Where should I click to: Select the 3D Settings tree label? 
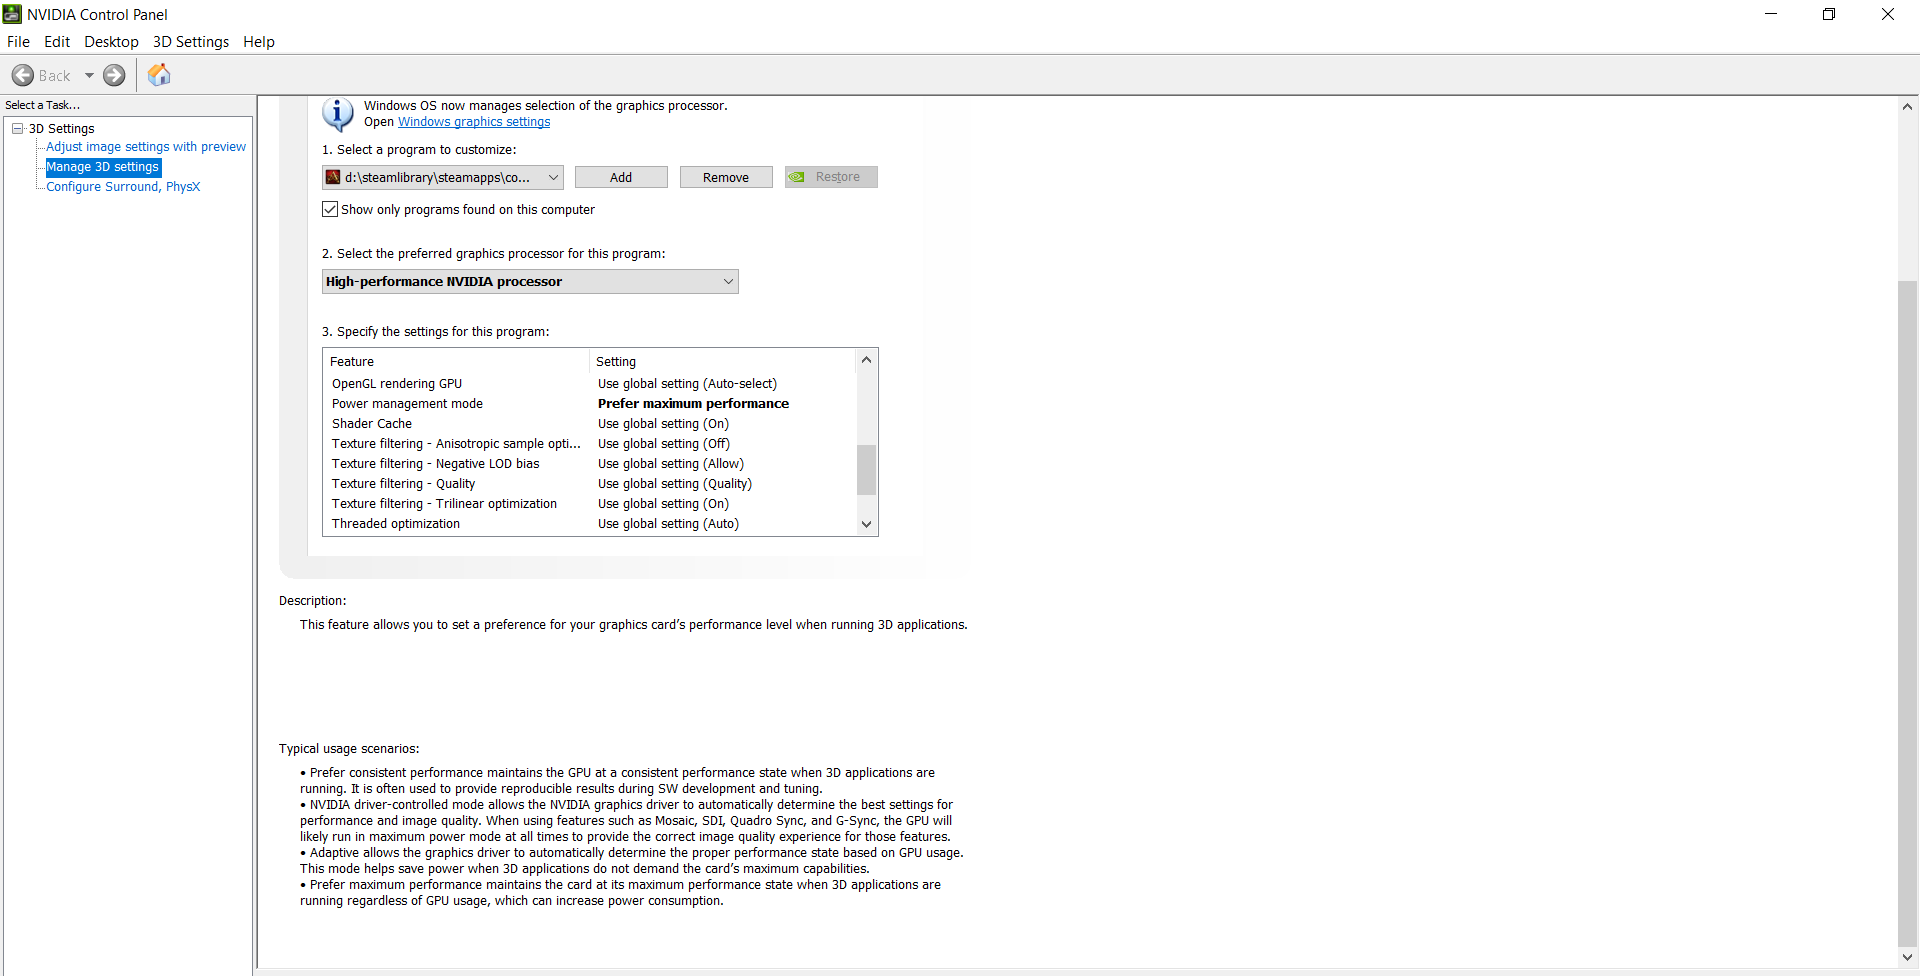(62, 128)
